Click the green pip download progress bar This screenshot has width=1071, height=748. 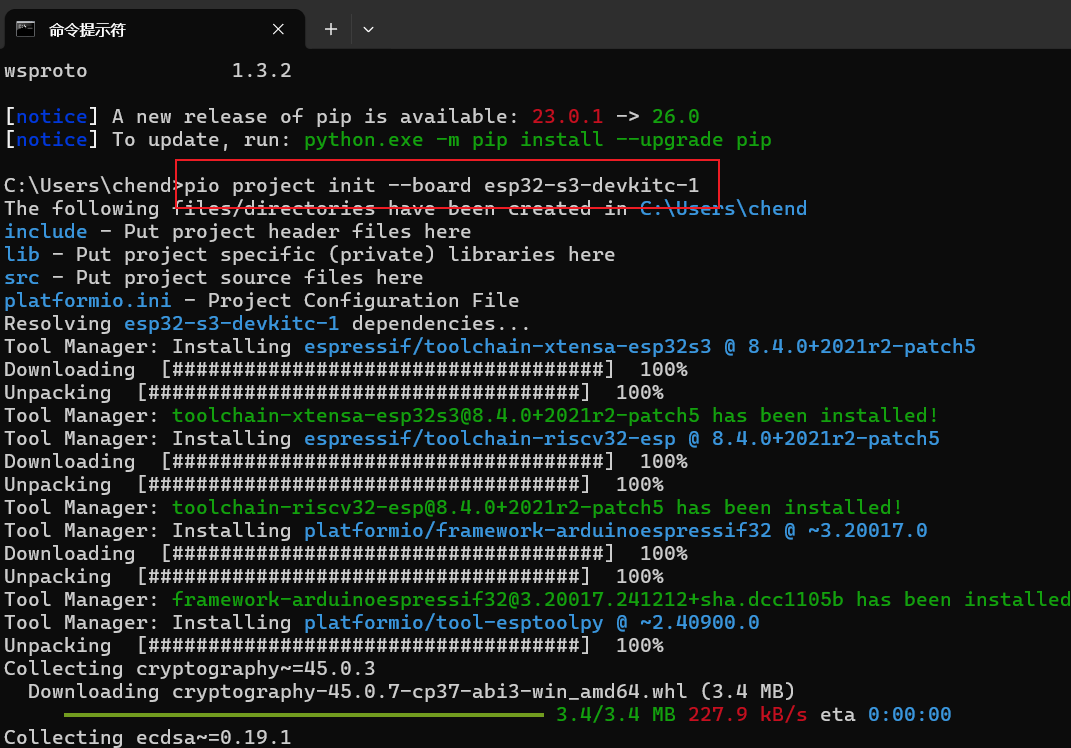[304, 715]
